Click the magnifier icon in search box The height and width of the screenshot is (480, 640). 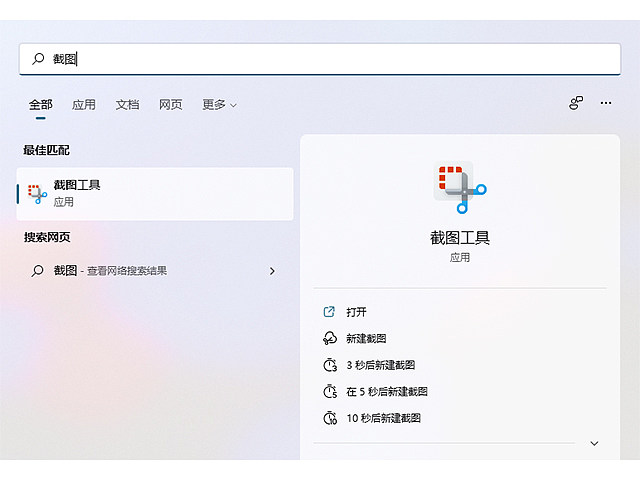(x=38, y=59)
